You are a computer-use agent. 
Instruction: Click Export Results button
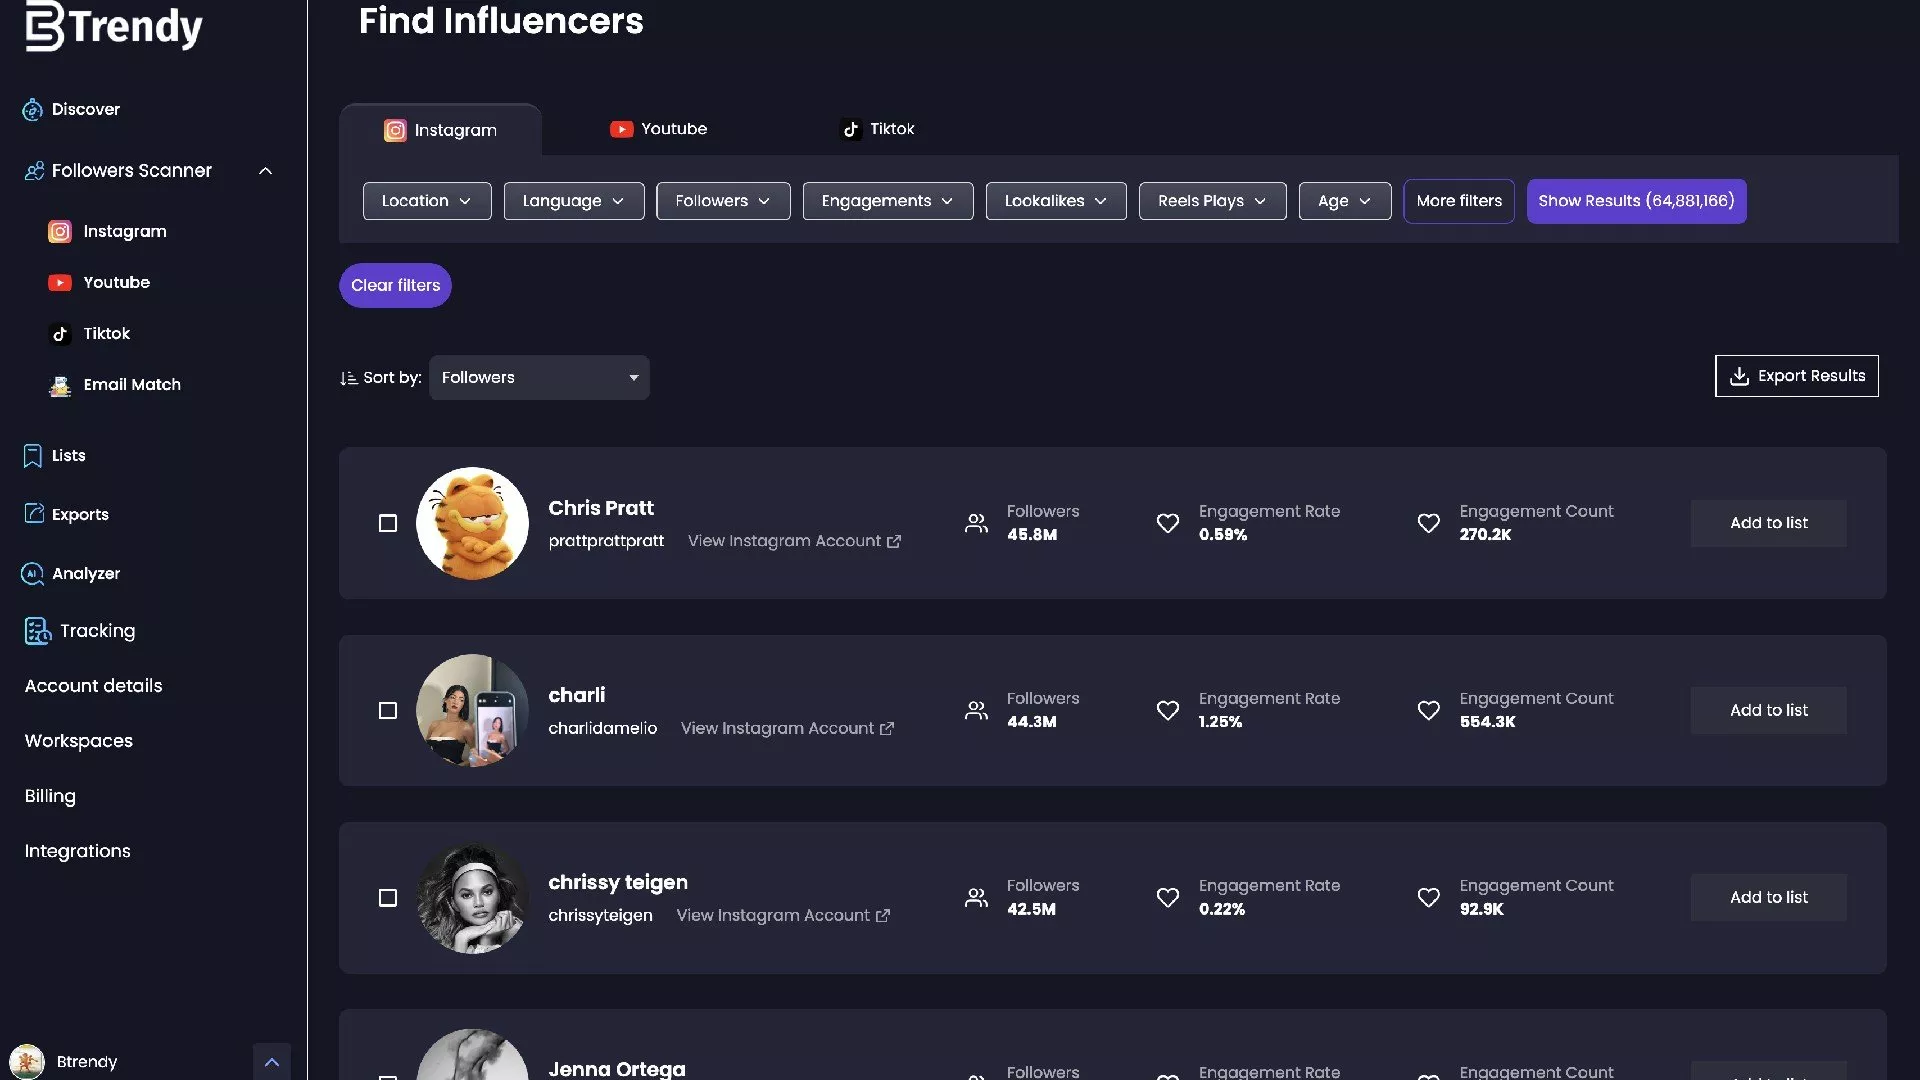click(1796, 376)
